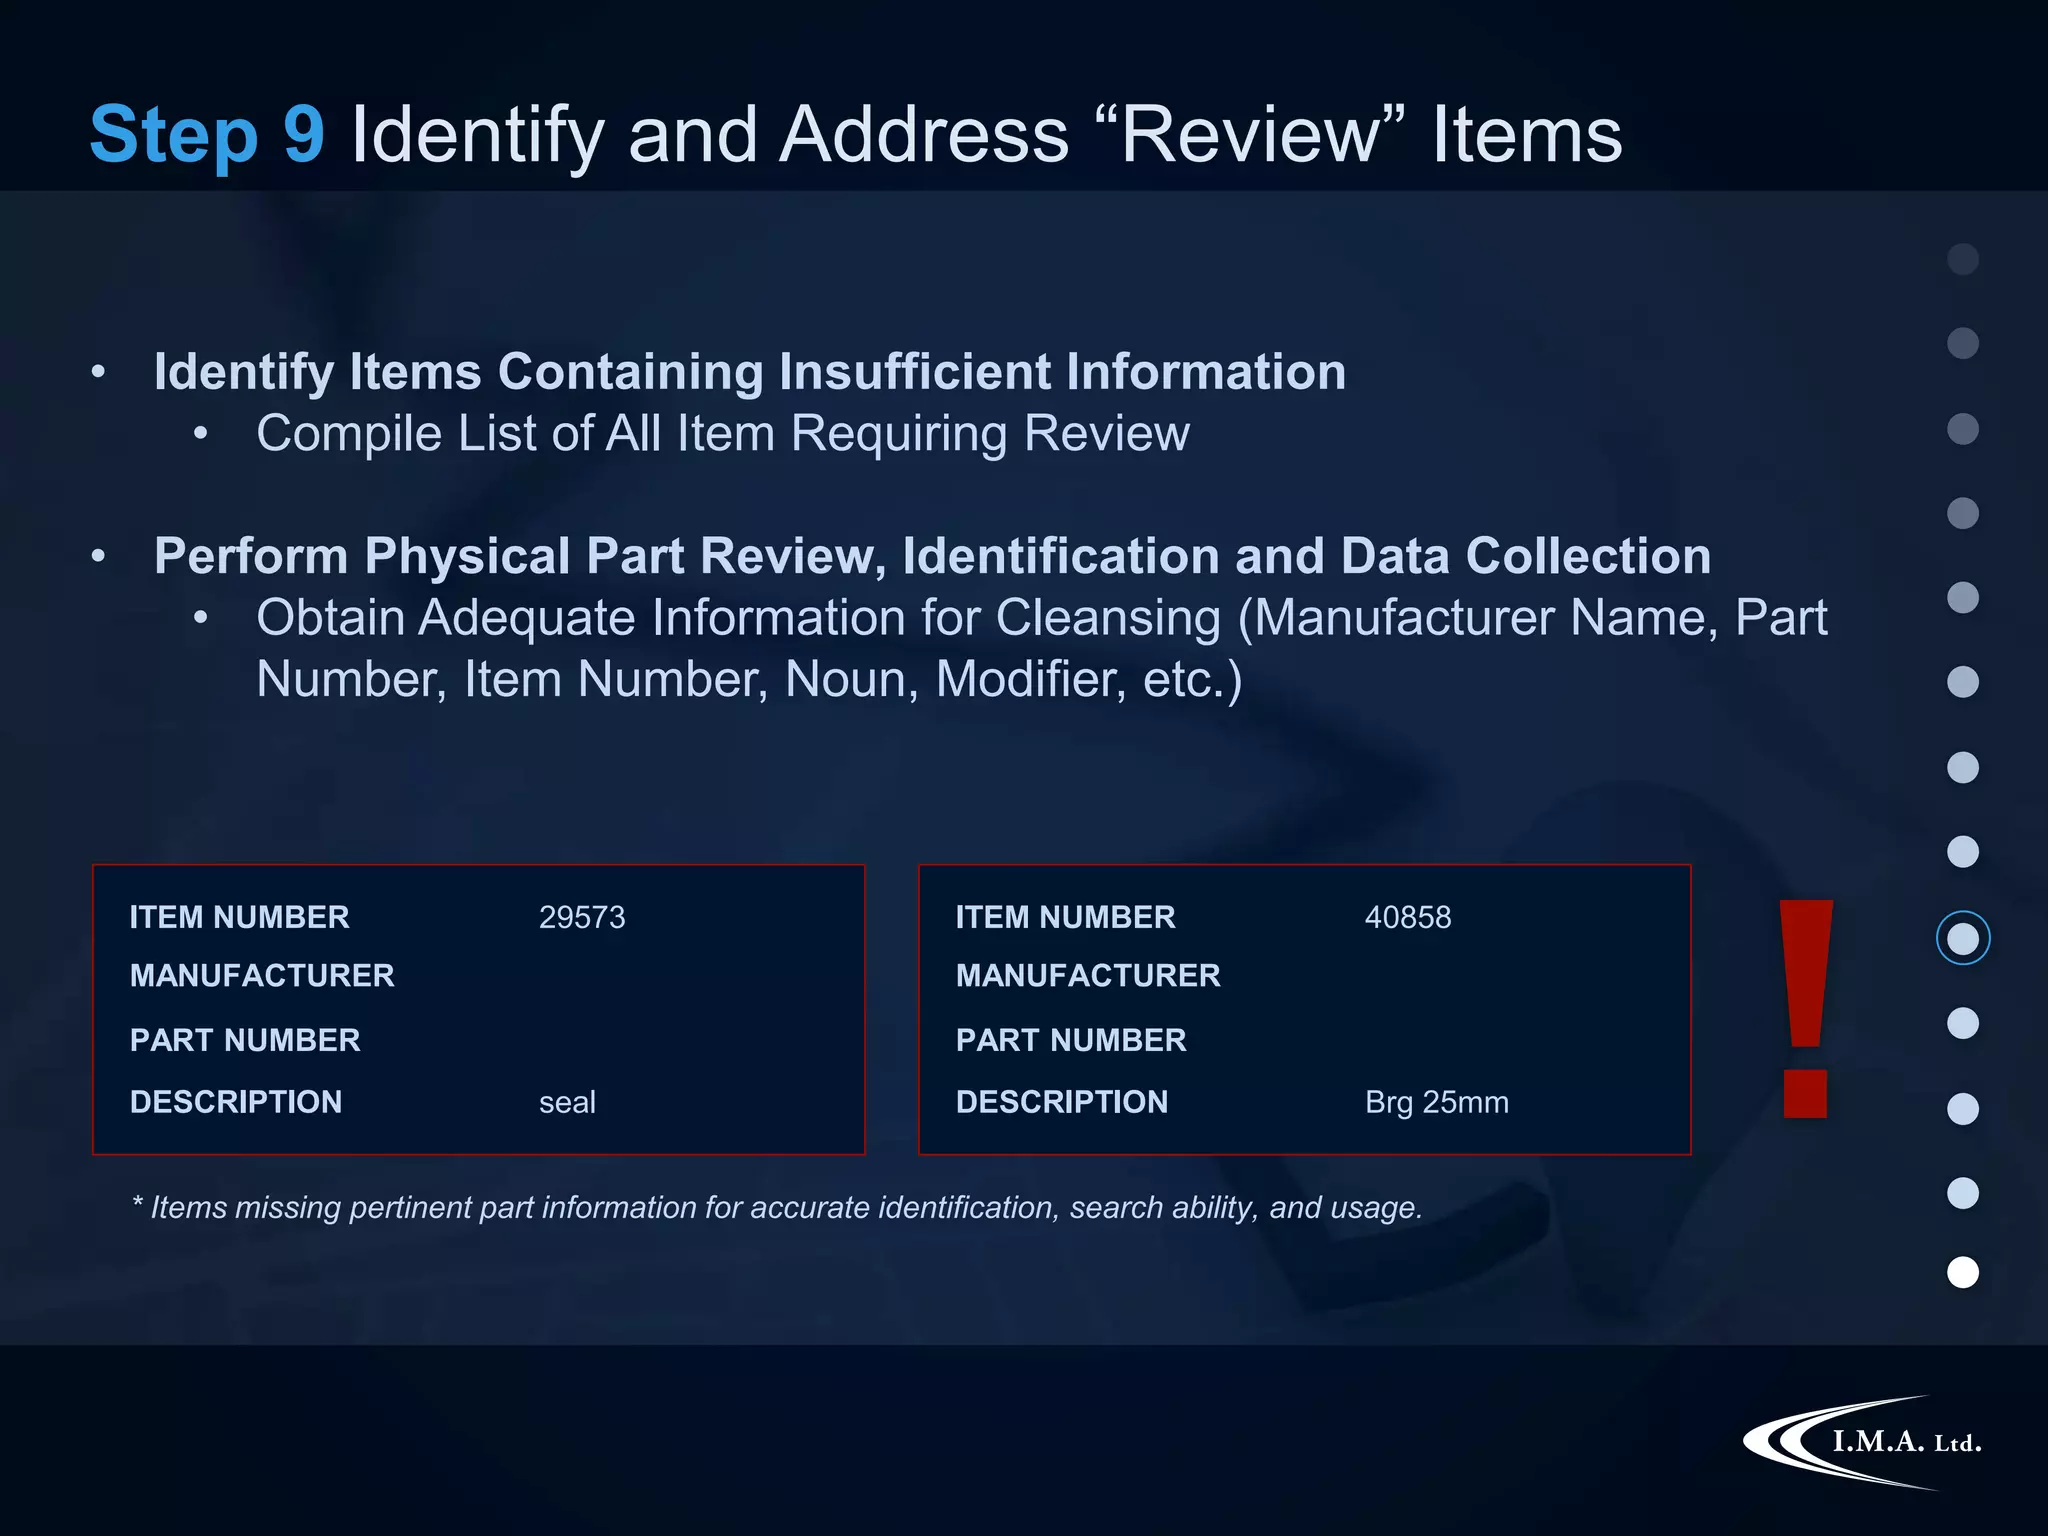Click the fifth slide navigation dot

point(1963,598)
